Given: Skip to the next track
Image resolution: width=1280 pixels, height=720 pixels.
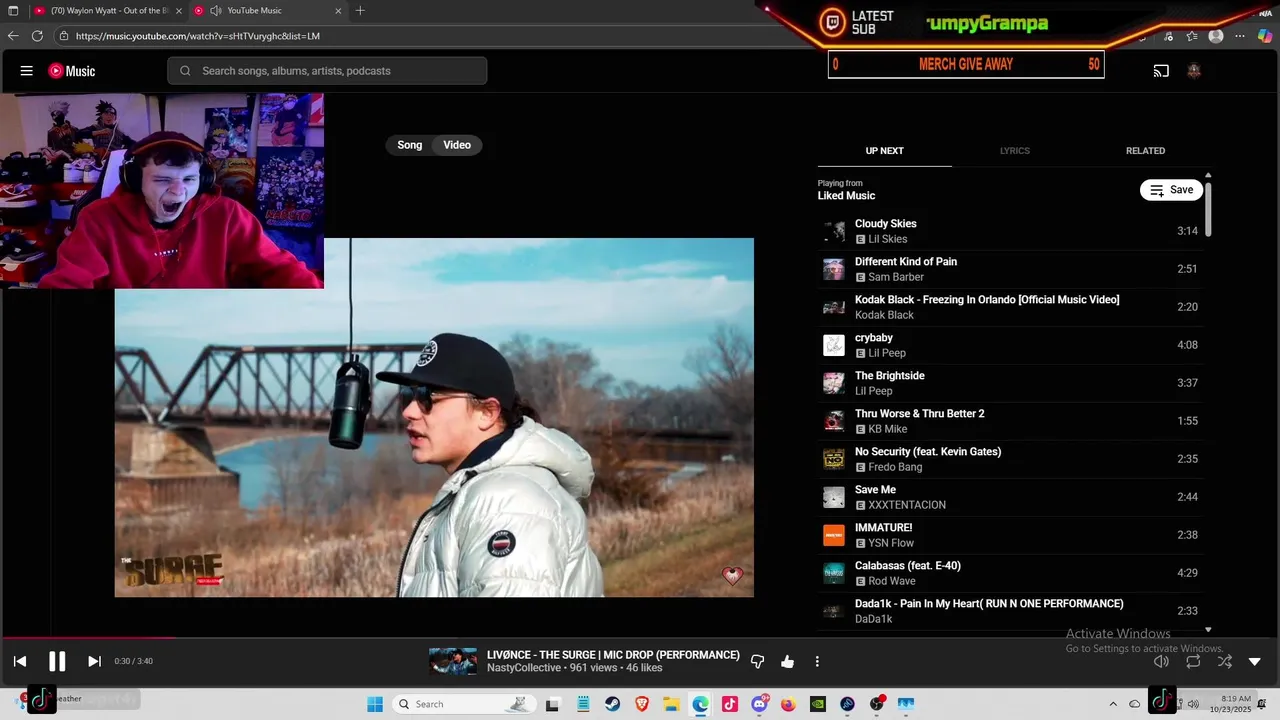Looking at the screenshot, I should [x=94, y=661].
